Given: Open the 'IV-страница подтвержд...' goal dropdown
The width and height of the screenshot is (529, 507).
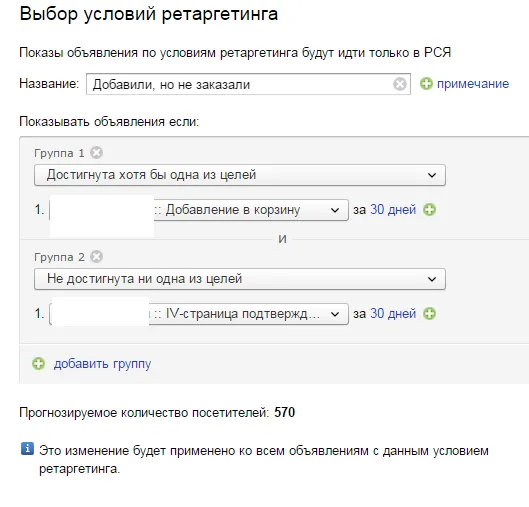Looking at the screenshot, I should [x=199, y=314].
